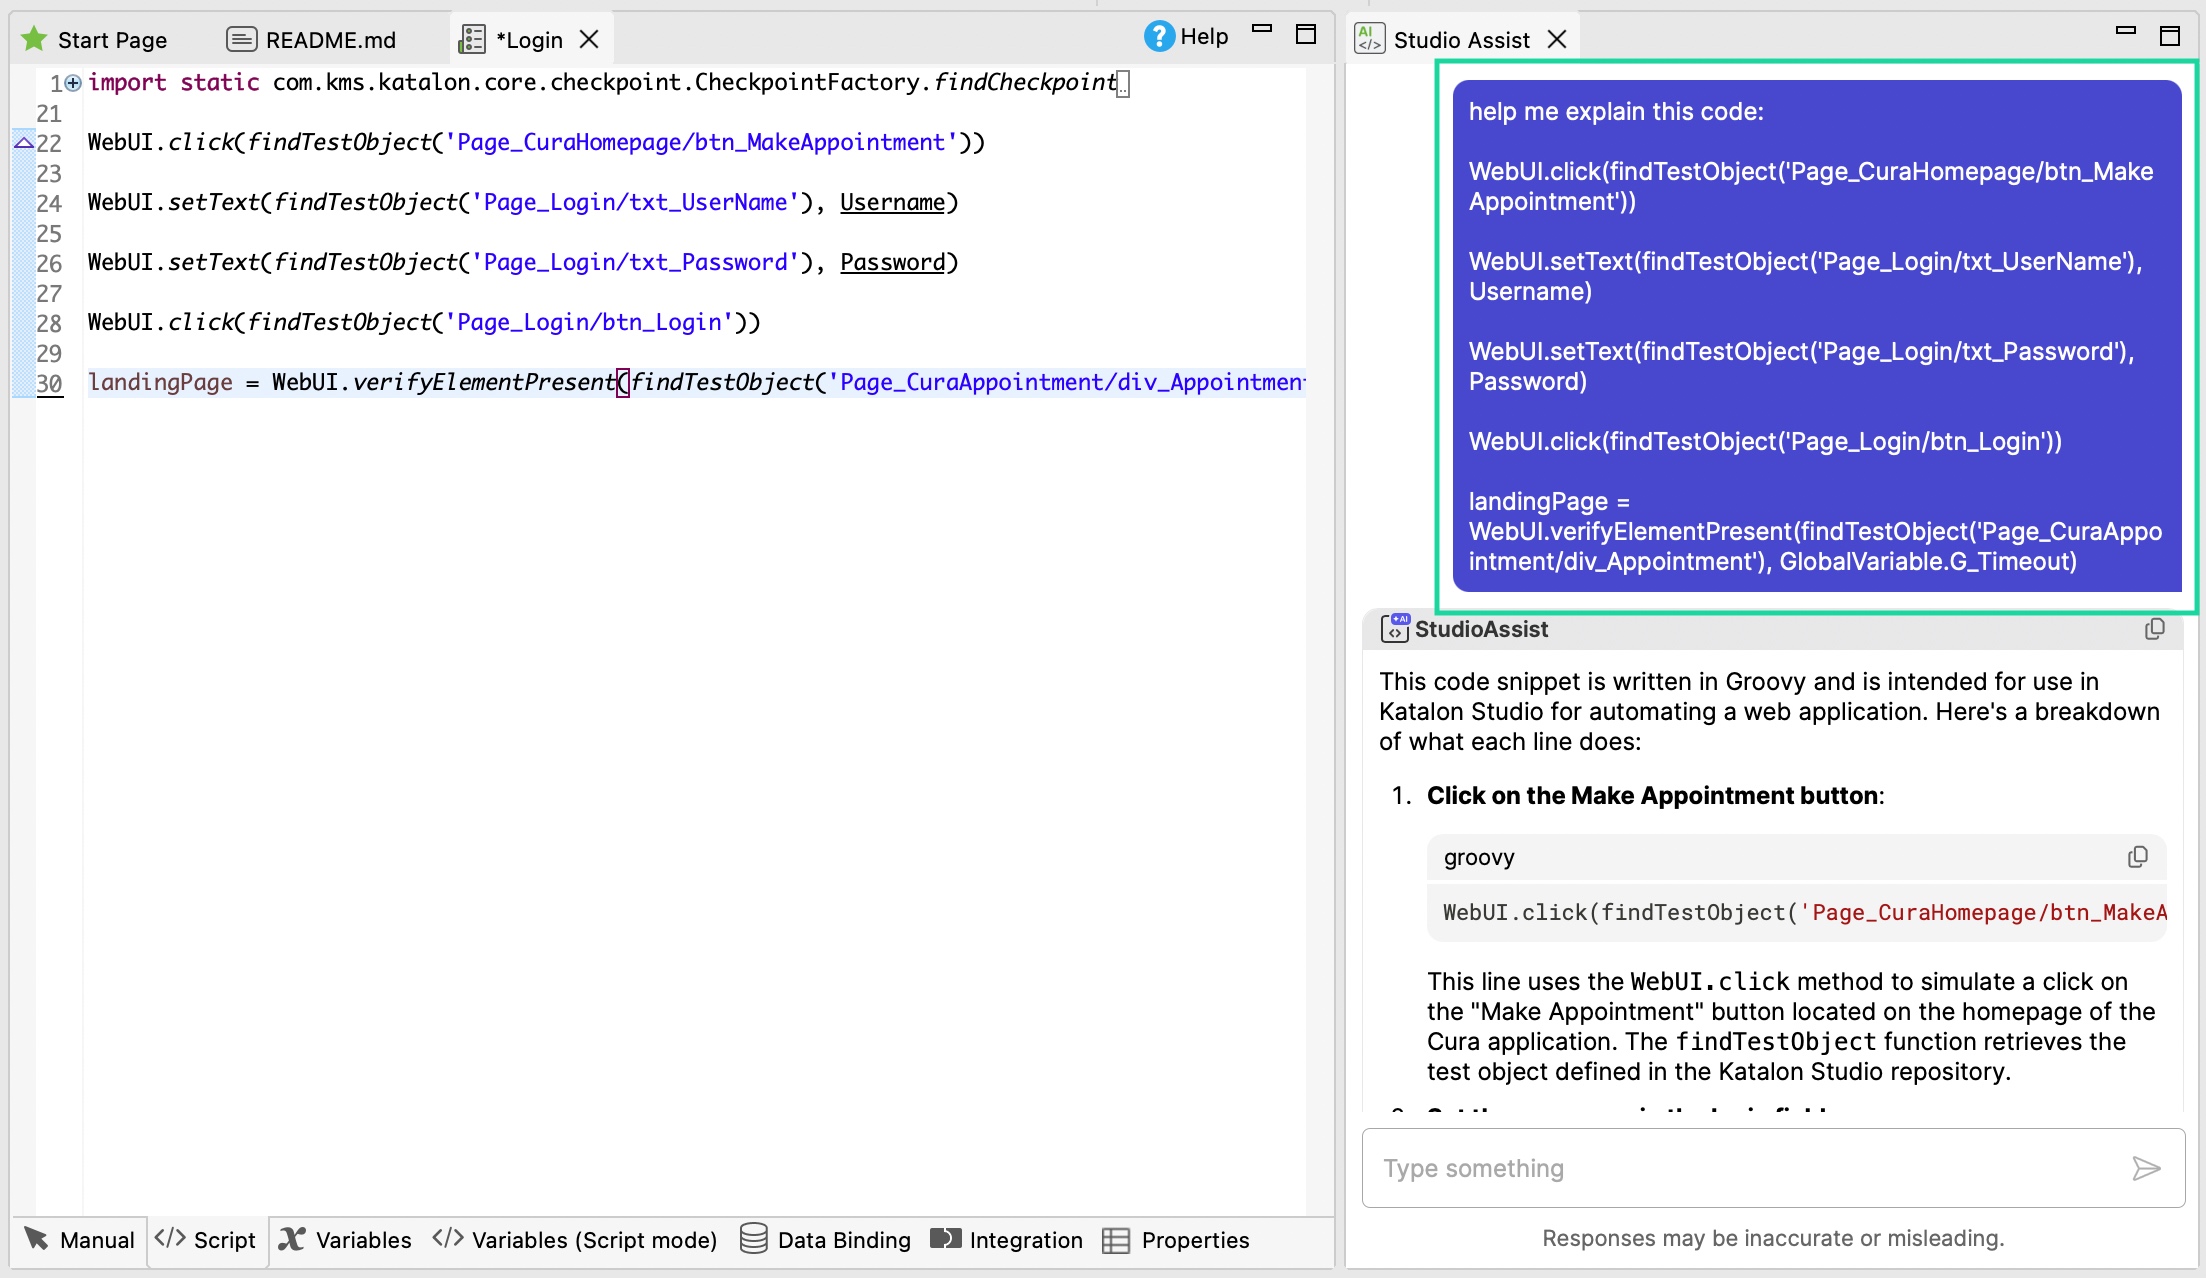Click the verifyElementPresent method on line 30
Screen dimensions: 2206x1278
pyautogui.click(x=484, y=383)
